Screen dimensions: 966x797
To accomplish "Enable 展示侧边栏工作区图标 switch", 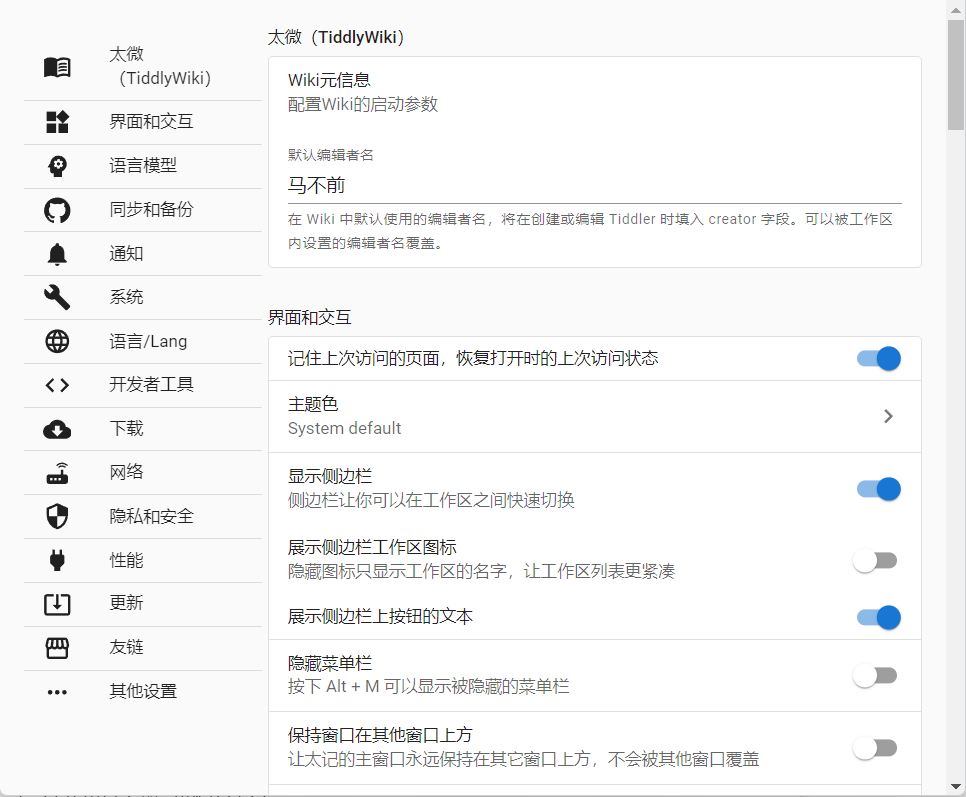I will click(875, 560).
